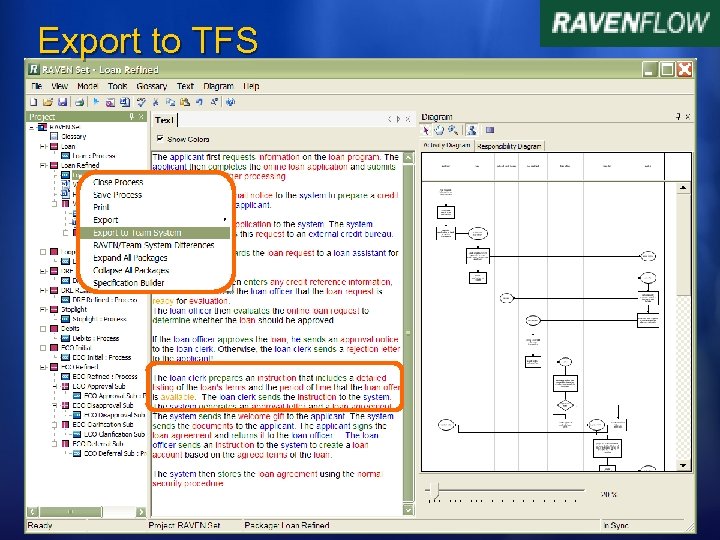Click the Copy toolbar icon
The width and height of the screenshot is (720, 540).
click(x=170, y=102)
